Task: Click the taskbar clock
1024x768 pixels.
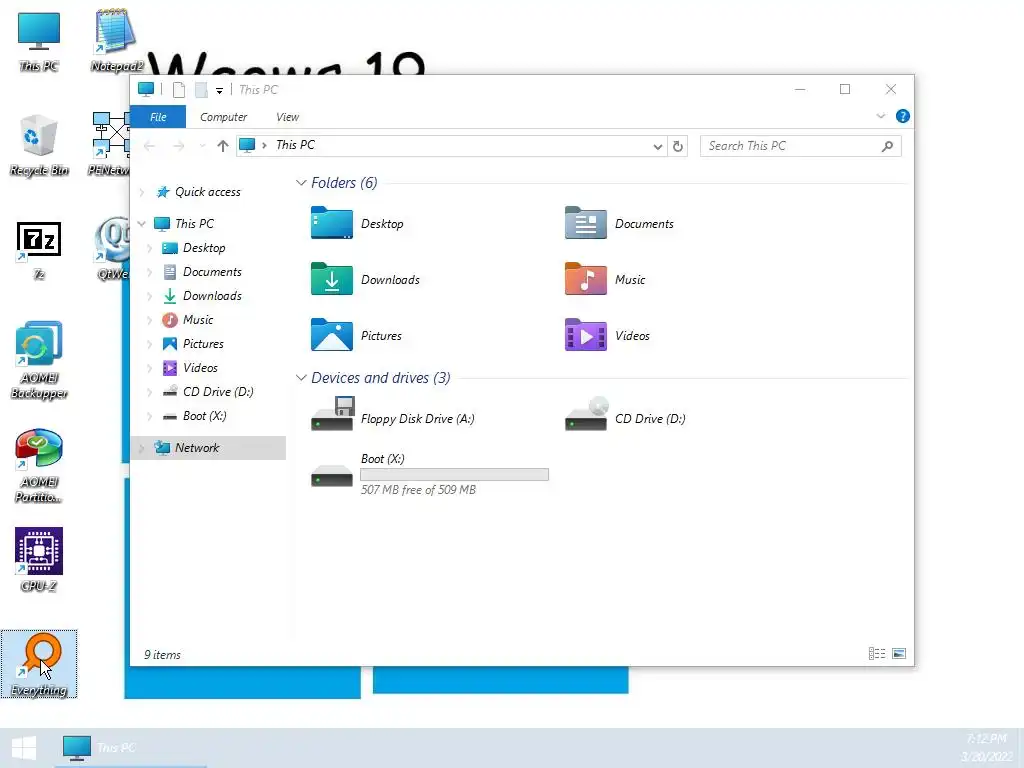Action: (x=986, y=748)
